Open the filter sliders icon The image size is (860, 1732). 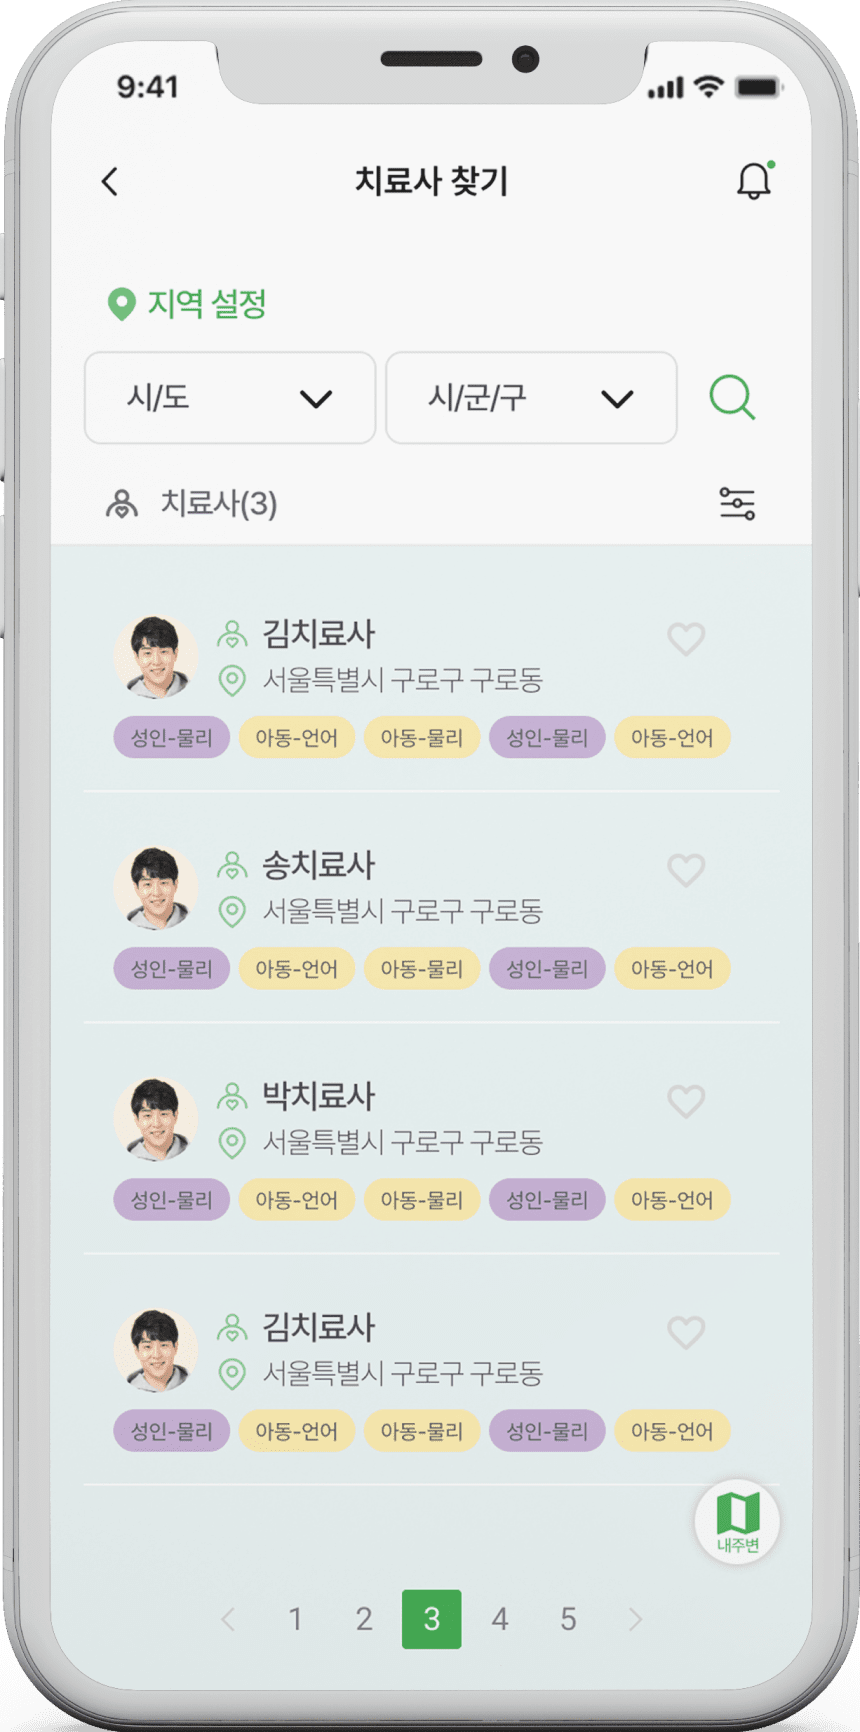(x=737, y=503)
